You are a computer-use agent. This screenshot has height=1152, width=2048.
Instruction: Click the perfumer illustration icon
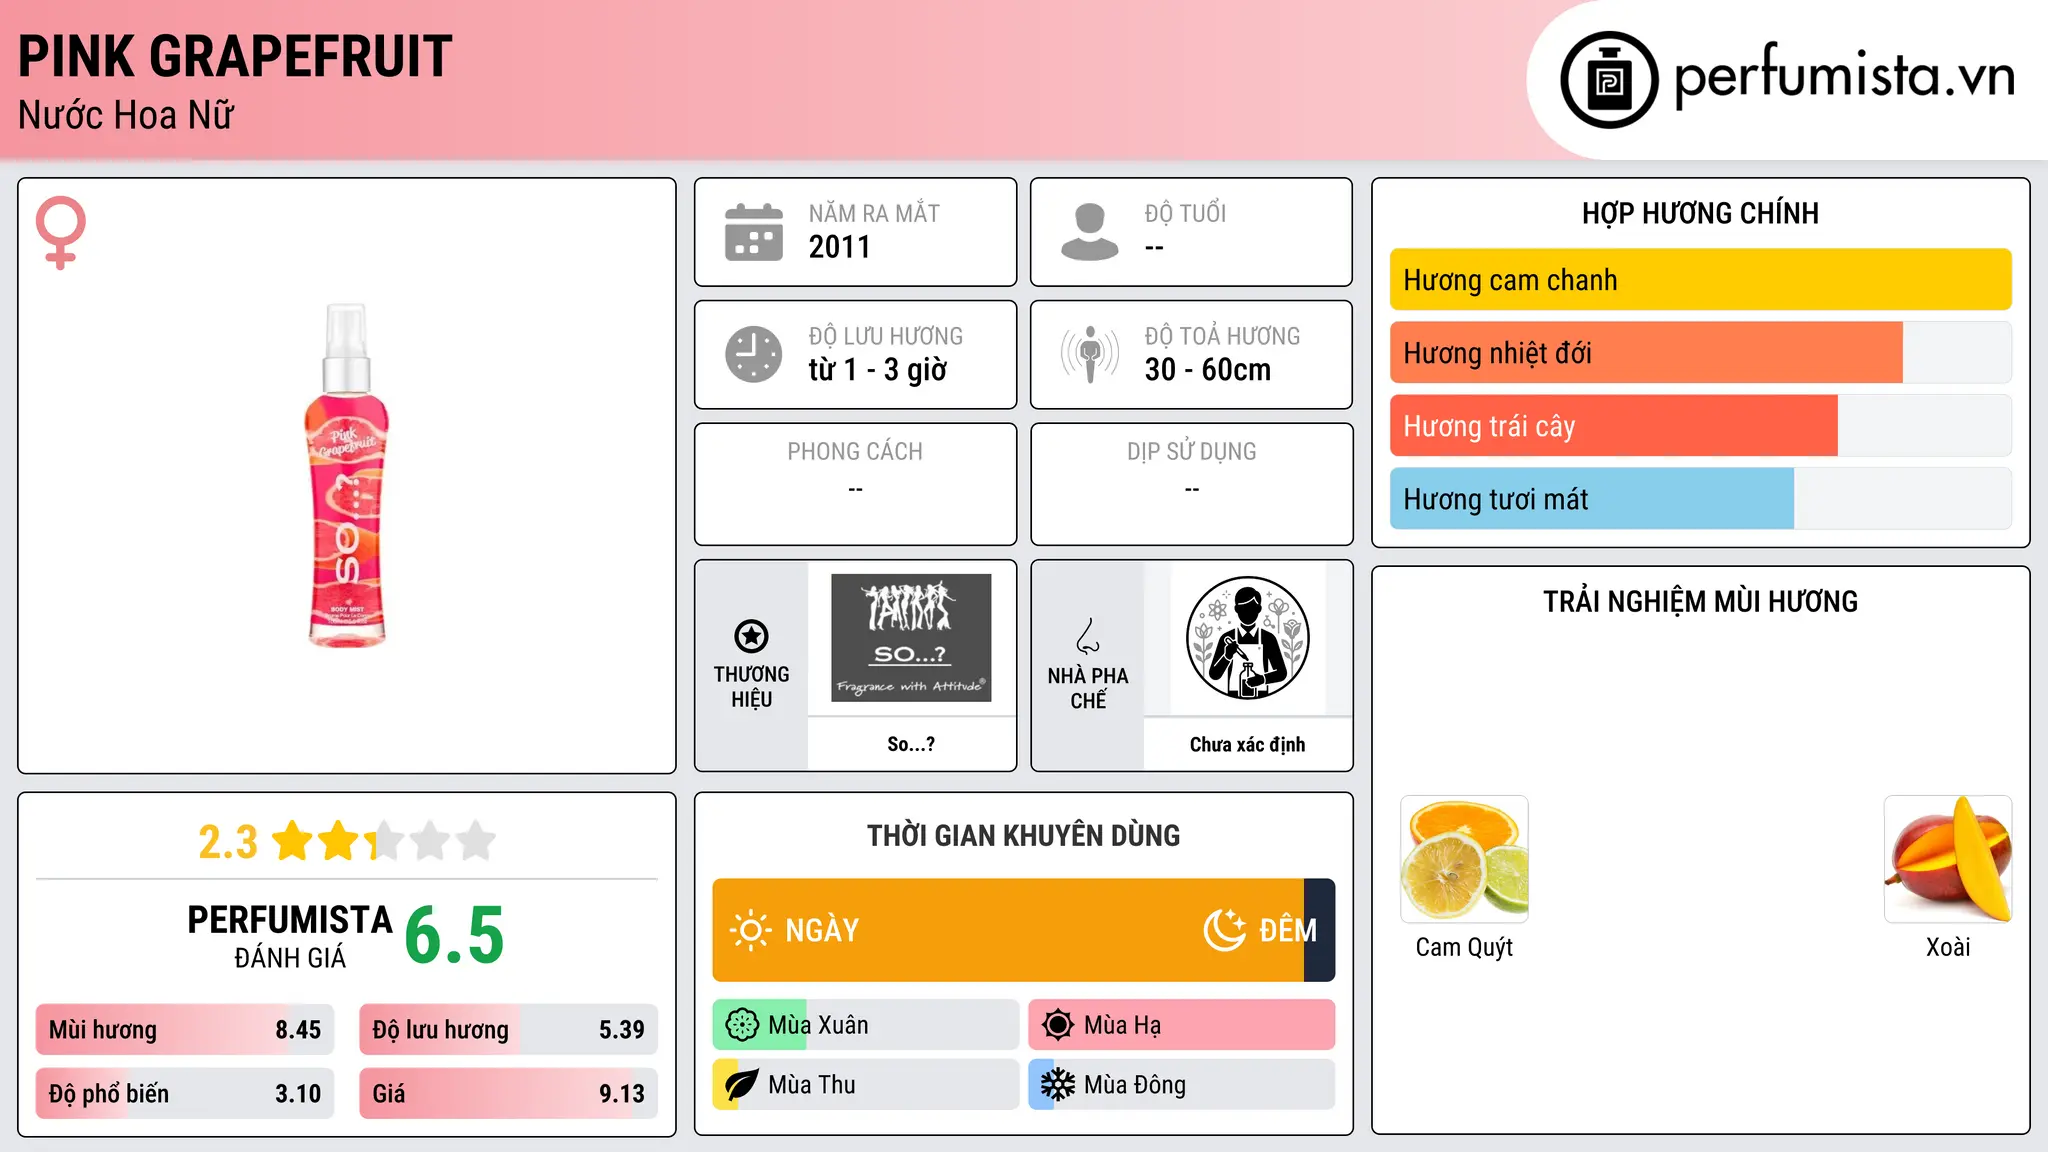point(1247,638)
